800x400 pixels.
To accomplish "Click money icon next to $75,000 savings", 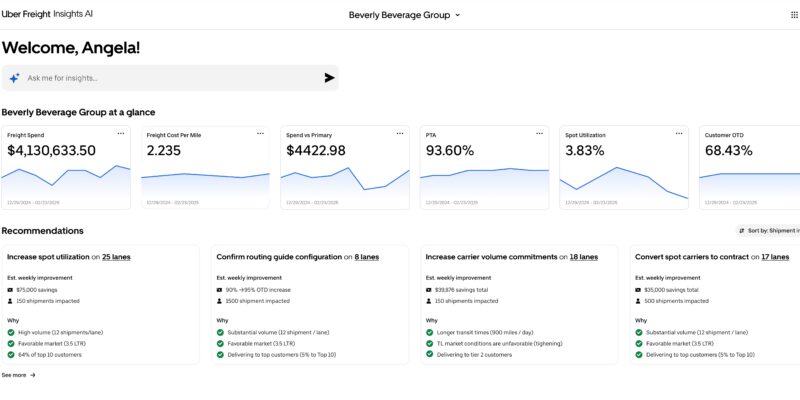I will [10, 290].
